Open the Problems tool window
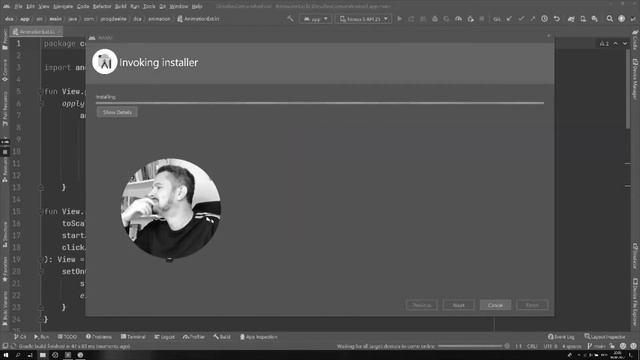The image size is (640, 360). (99, 337)
